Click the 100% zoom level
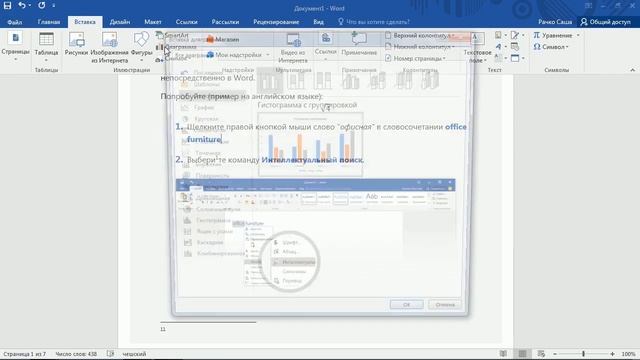This screenshot has height=360, width=640. pyautogui.click(x=629, y=354)
